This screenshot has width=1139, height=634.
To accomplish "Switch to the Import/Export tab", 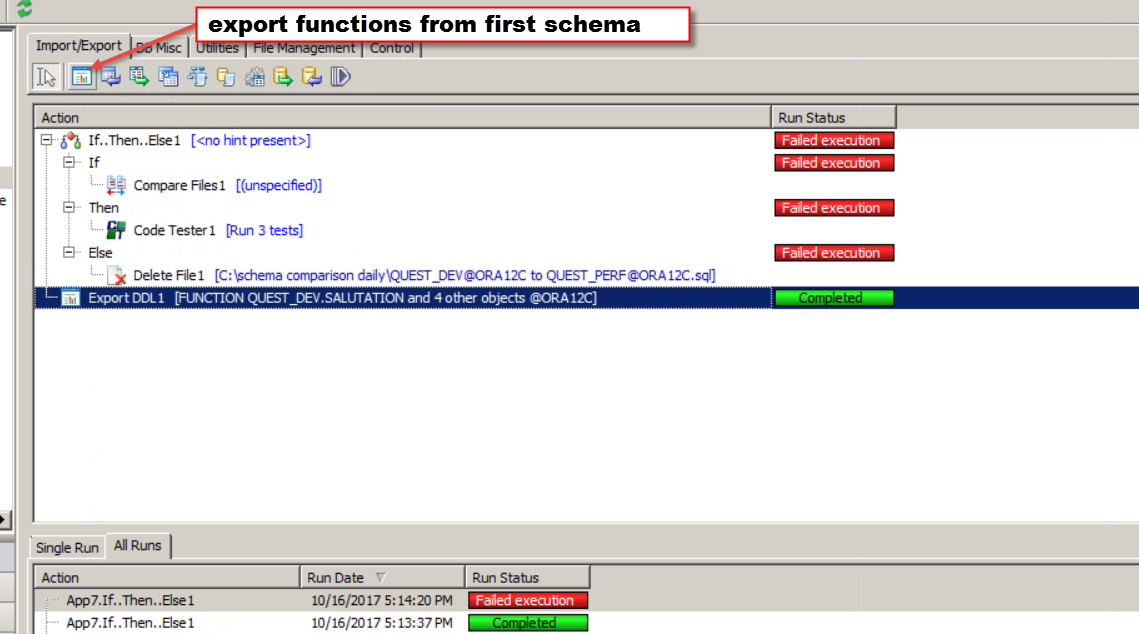I will pyautogui.click(x=78, y=45).
